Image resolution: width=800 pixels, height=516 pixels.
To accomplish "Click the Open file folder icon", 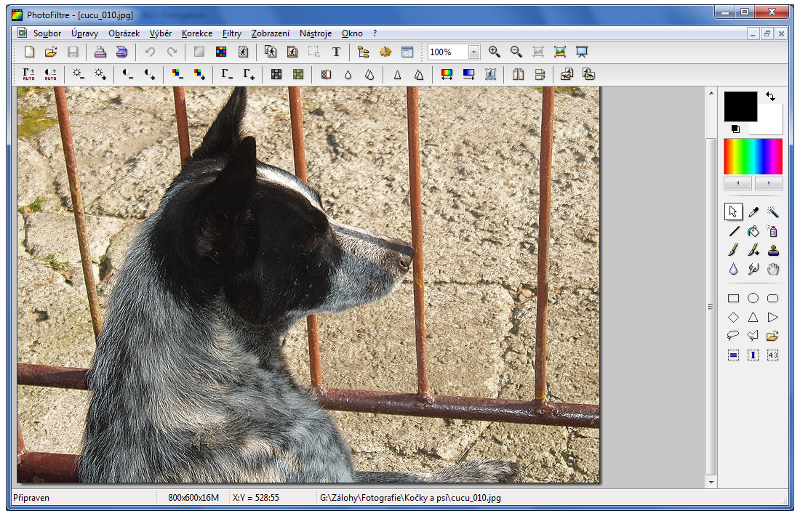I will coord(51,52).
